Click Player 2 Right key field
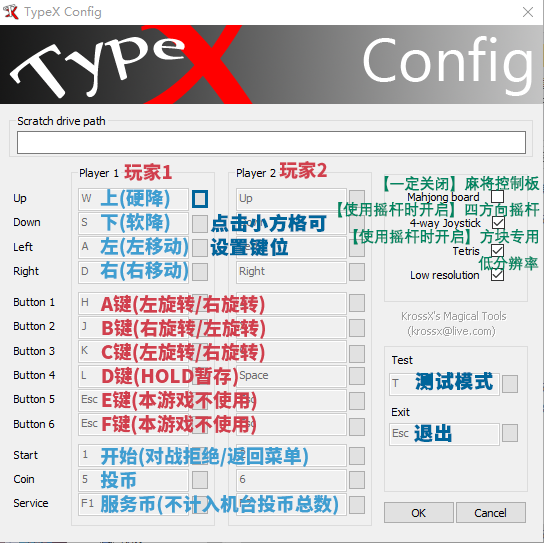Image resolution: width=544 pixels, height=543 pixels. (x=291, y=272)
